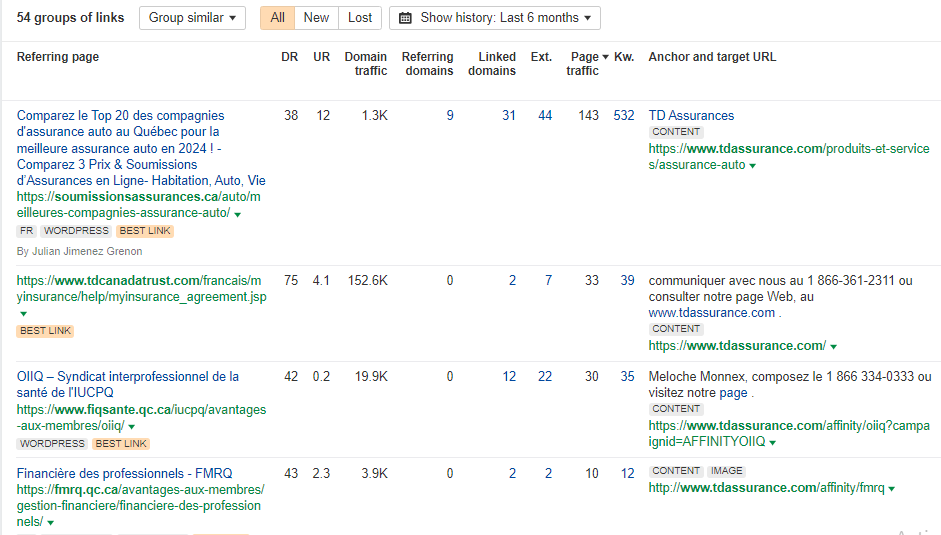
Task: Sort by UR column header
Action: [x=321, y=57]
